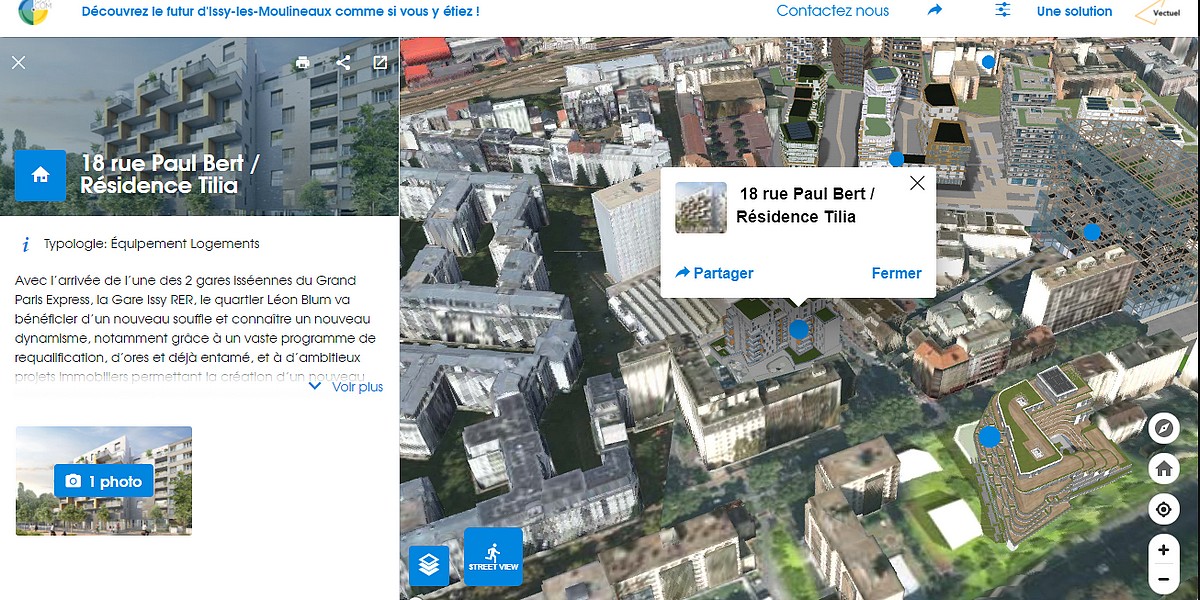Close the popup with X icon
Image resolution: width=1200 pixels, height=600 pixels.
[917, 183]
